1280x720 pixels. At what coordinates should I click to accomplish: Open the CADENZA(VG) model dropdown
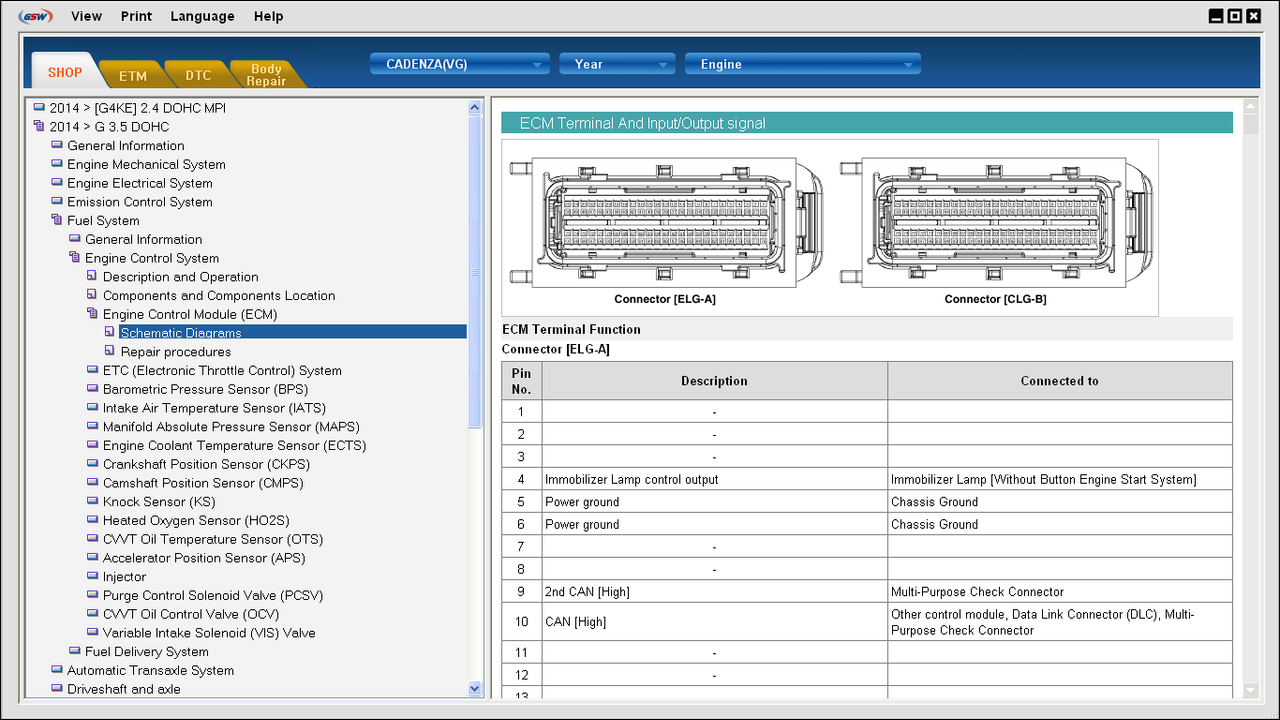461,64
